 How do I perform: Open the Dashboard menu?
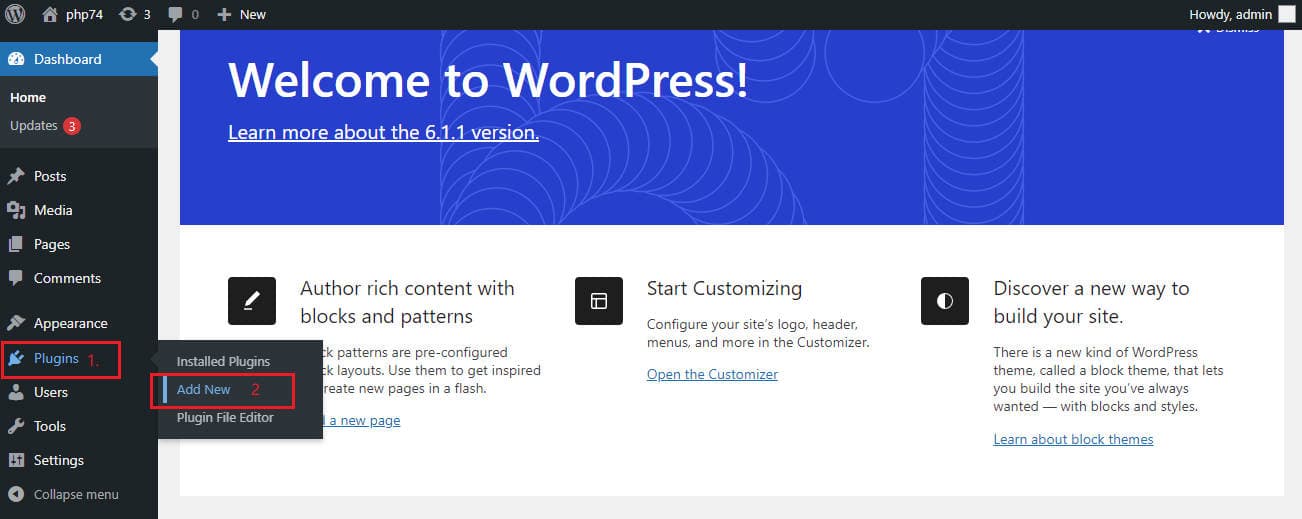[x=79, y=59]
